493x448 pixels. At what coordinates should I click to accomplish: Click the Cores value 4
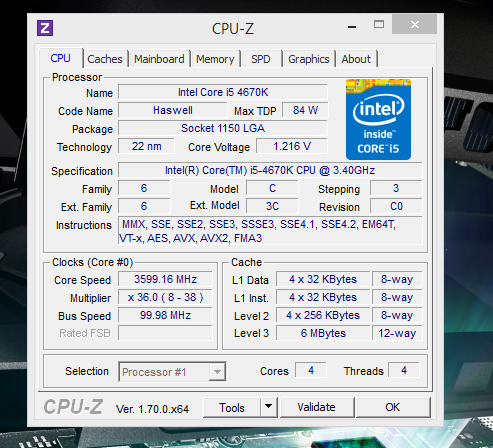click(x=311, y=370)
